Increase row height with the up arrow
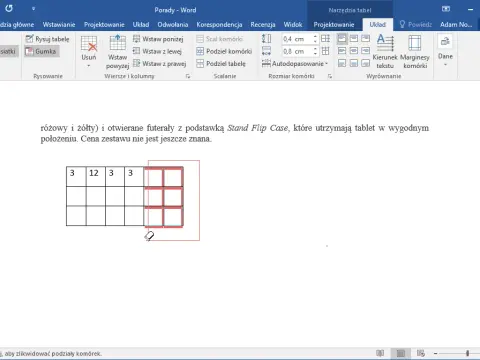 (315, 36)
